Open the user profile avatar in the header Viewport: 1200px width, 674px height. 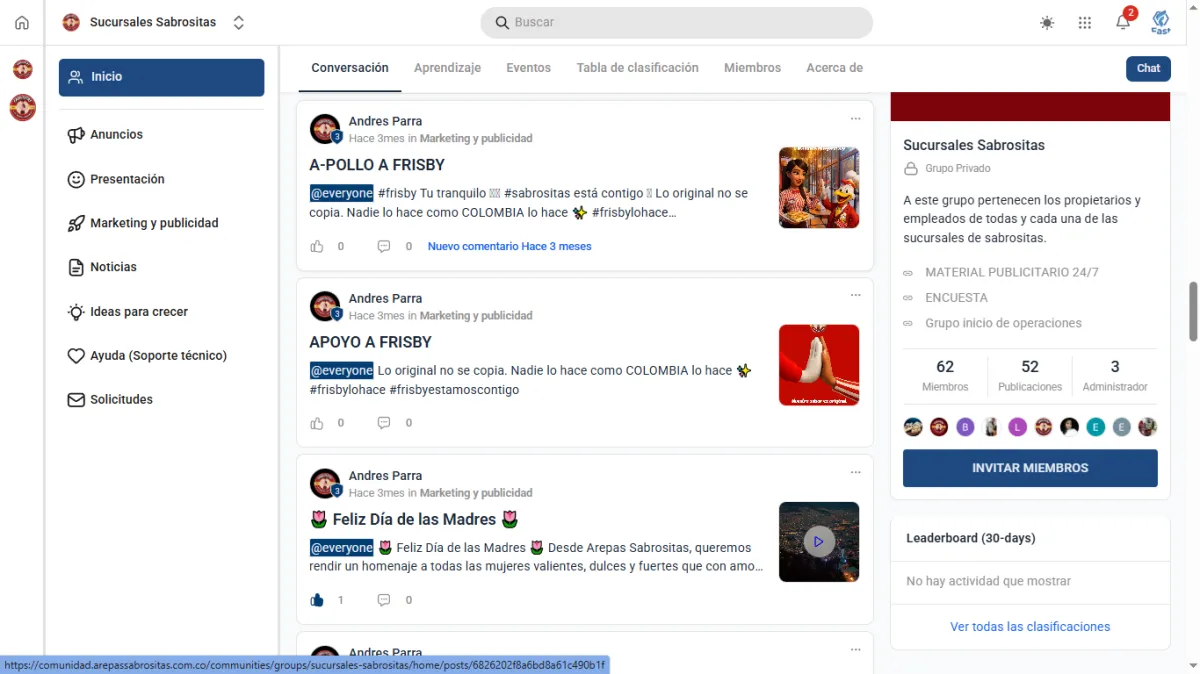(1161, 22)
